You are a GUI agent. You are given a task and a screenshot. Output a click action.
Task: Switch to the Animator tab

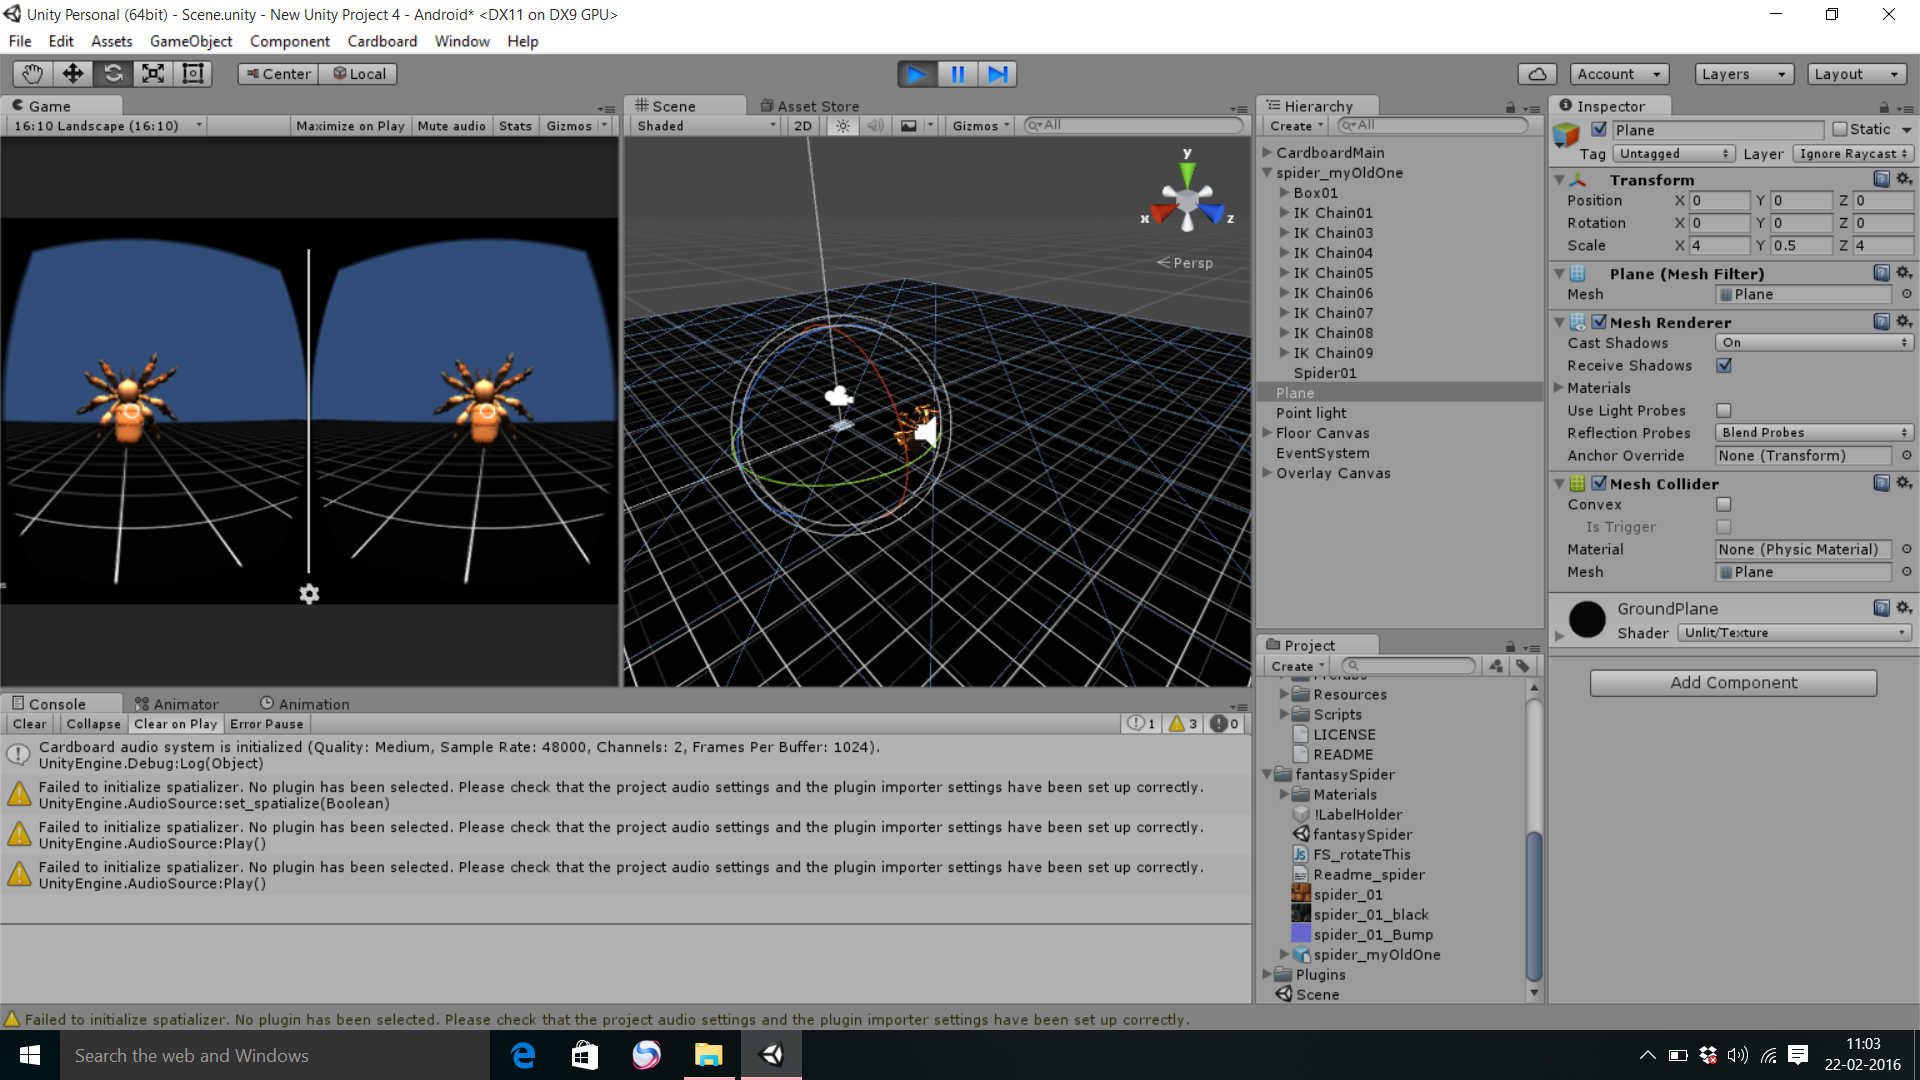177,704
